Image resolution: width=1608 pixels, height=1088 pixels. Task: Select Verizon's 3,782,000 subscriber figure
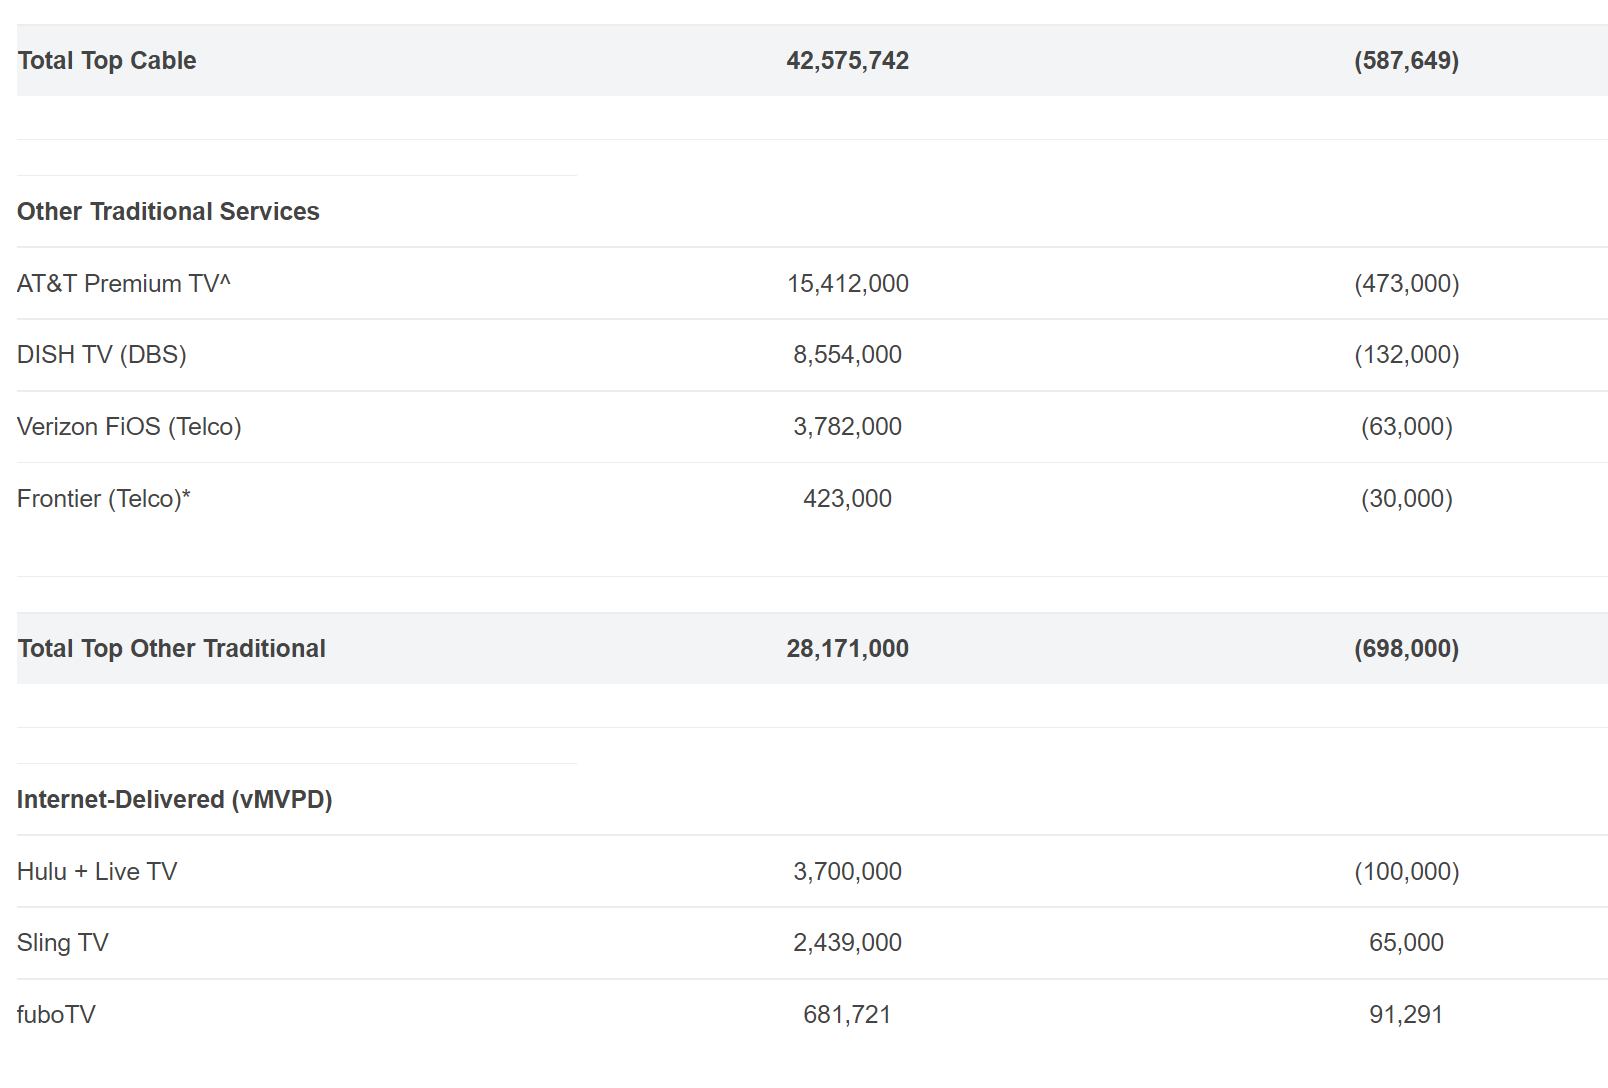(x=847, y=427)
